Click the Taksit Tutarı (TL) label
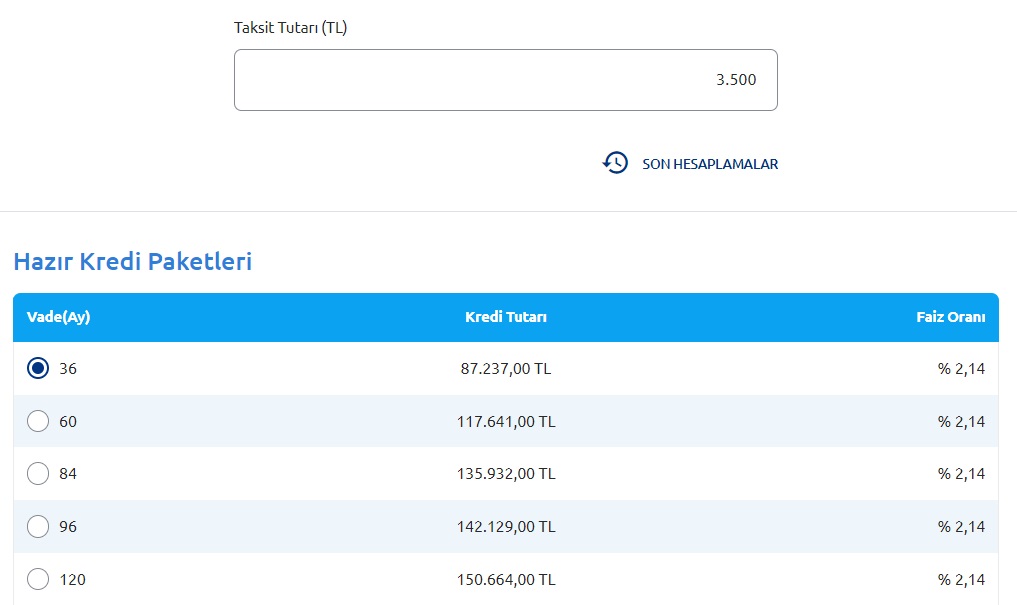Image resolution: width=1017 pixels, height=605 pixels. [x=291, y=28]
